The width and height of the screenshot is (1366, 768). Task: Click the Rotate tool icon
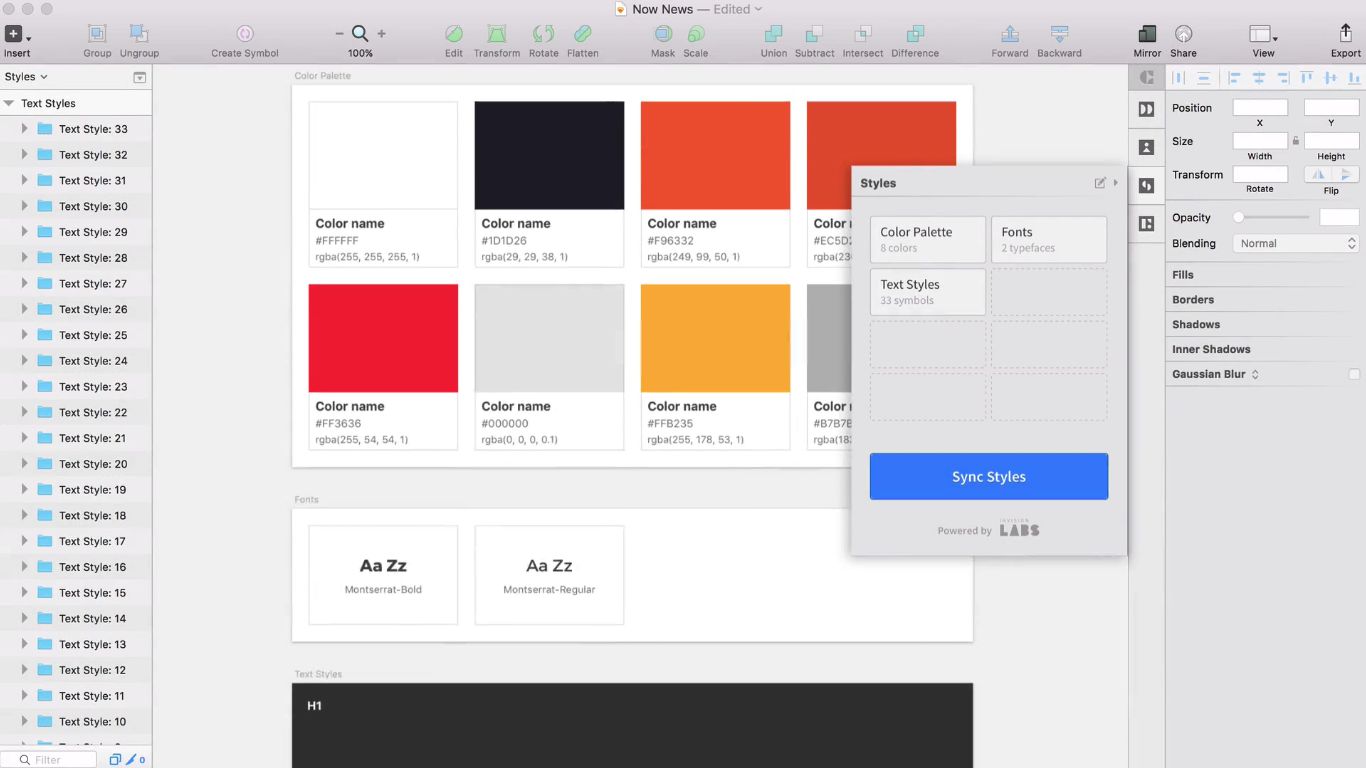(543, 34)
